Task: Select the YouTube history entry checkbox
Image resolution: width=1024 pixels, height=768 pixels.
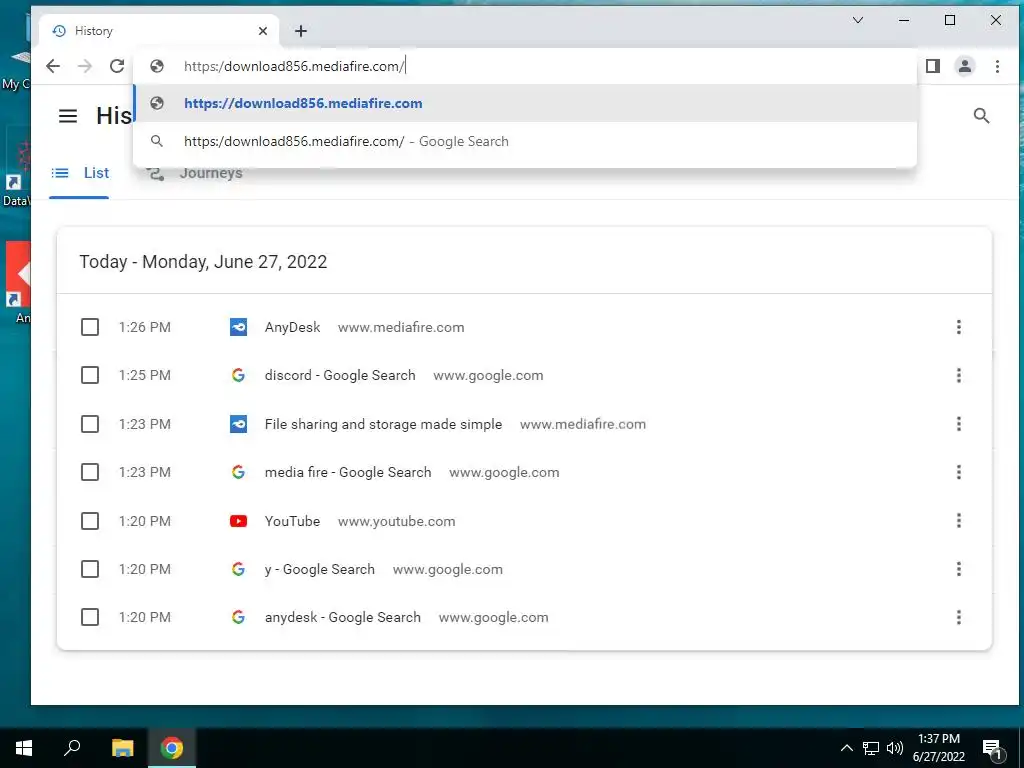Action: [89, 520]
